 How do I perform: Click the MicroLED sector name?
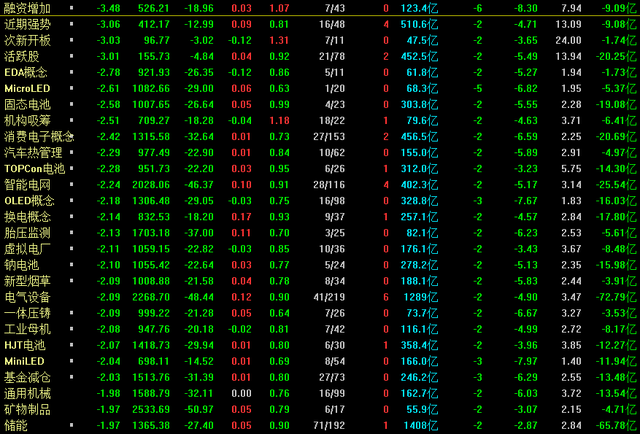click(x=27, y=88)
